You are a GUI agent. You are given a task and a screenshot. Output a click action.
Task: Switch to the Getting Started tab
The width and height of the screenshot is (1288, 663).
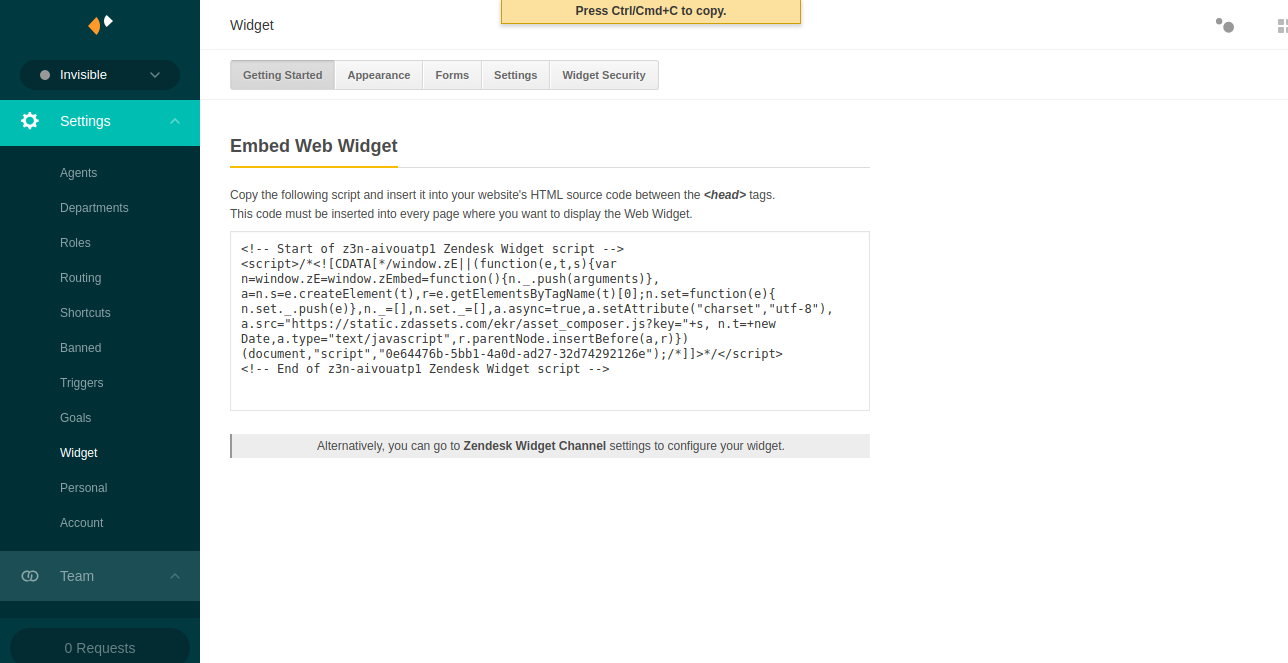pyautogui.click(x=282, y=75)
